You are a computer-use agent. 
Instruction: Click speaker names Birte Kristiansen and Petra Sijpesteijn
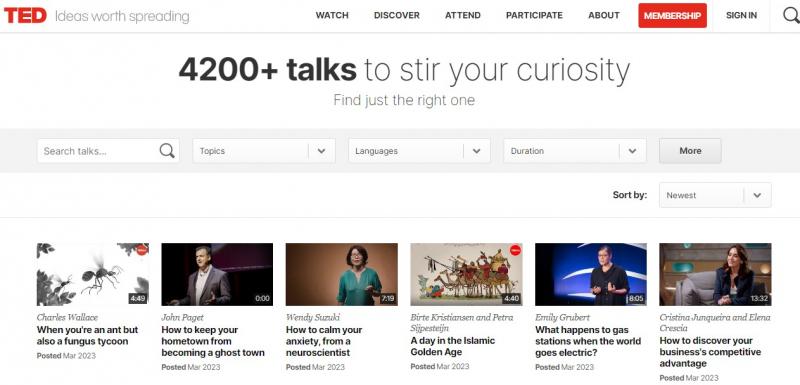[463, 323]
